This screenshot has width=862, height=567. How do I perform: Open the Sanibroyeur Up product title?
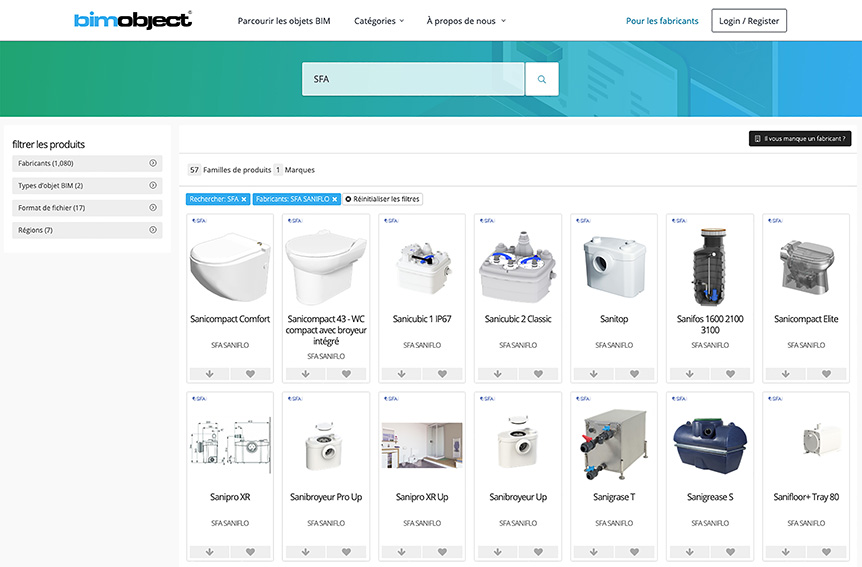[518, 497]
